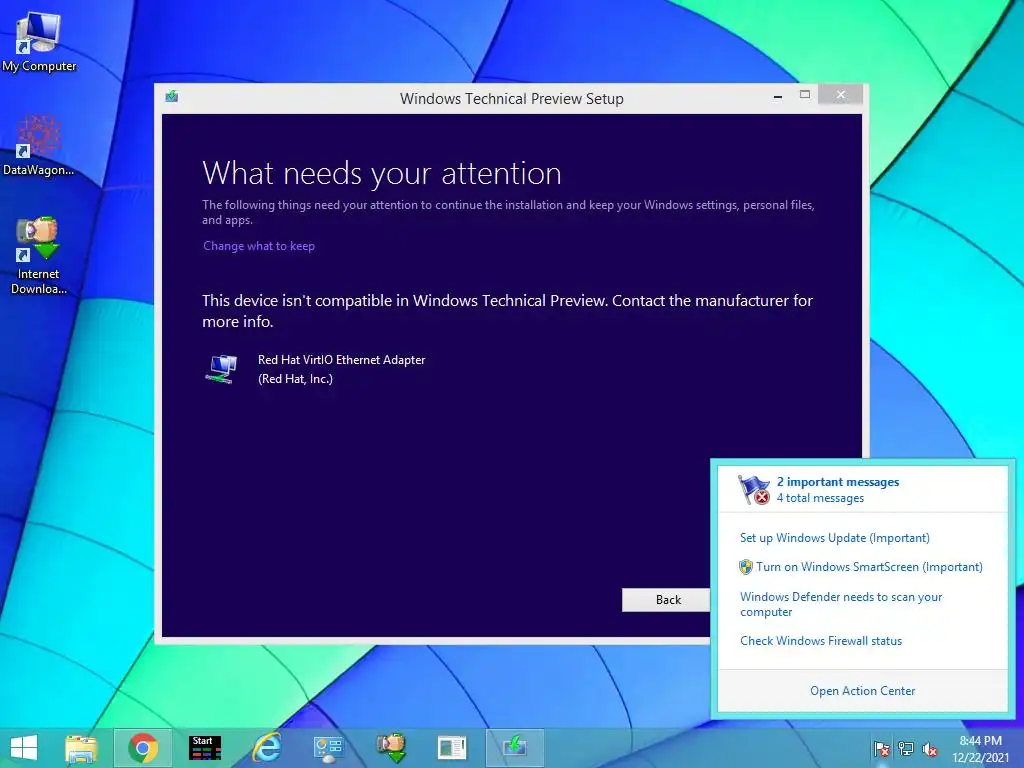The height and width of the screenshot is (768, 1024).
Task: Select the My Computer desktop icon
Action: click(39, 42)
